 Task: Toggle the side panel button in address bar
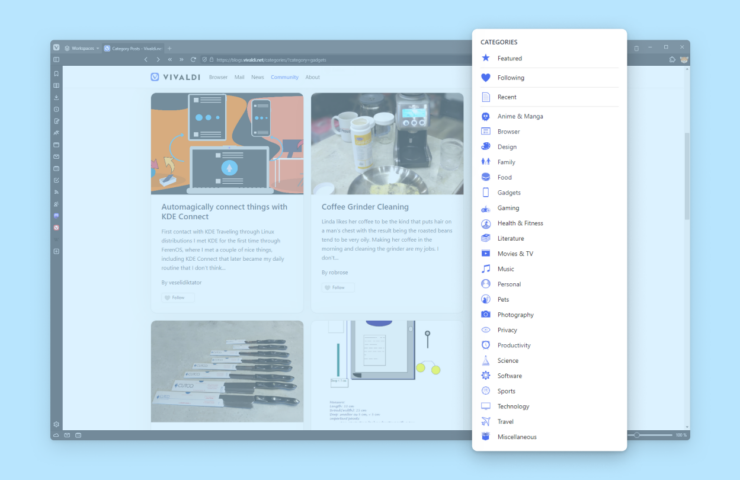click(56, 60)
